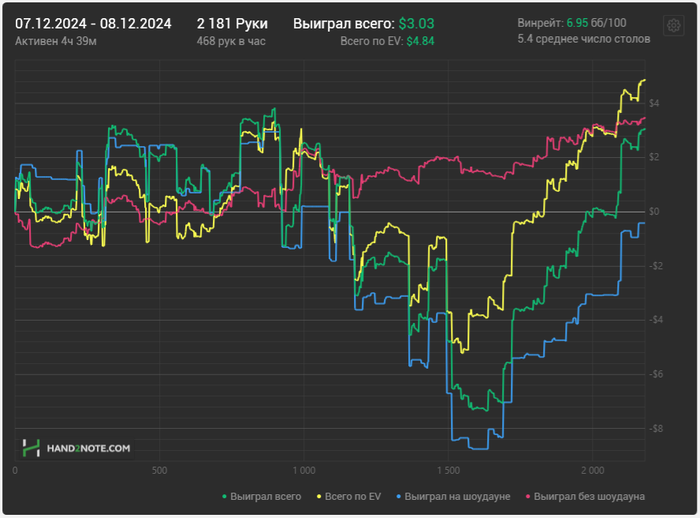Viewport: 700px width, 518px height.
Task: Click the $0 y-axis label
Action: pyautogui.click(x=654, y=212)
